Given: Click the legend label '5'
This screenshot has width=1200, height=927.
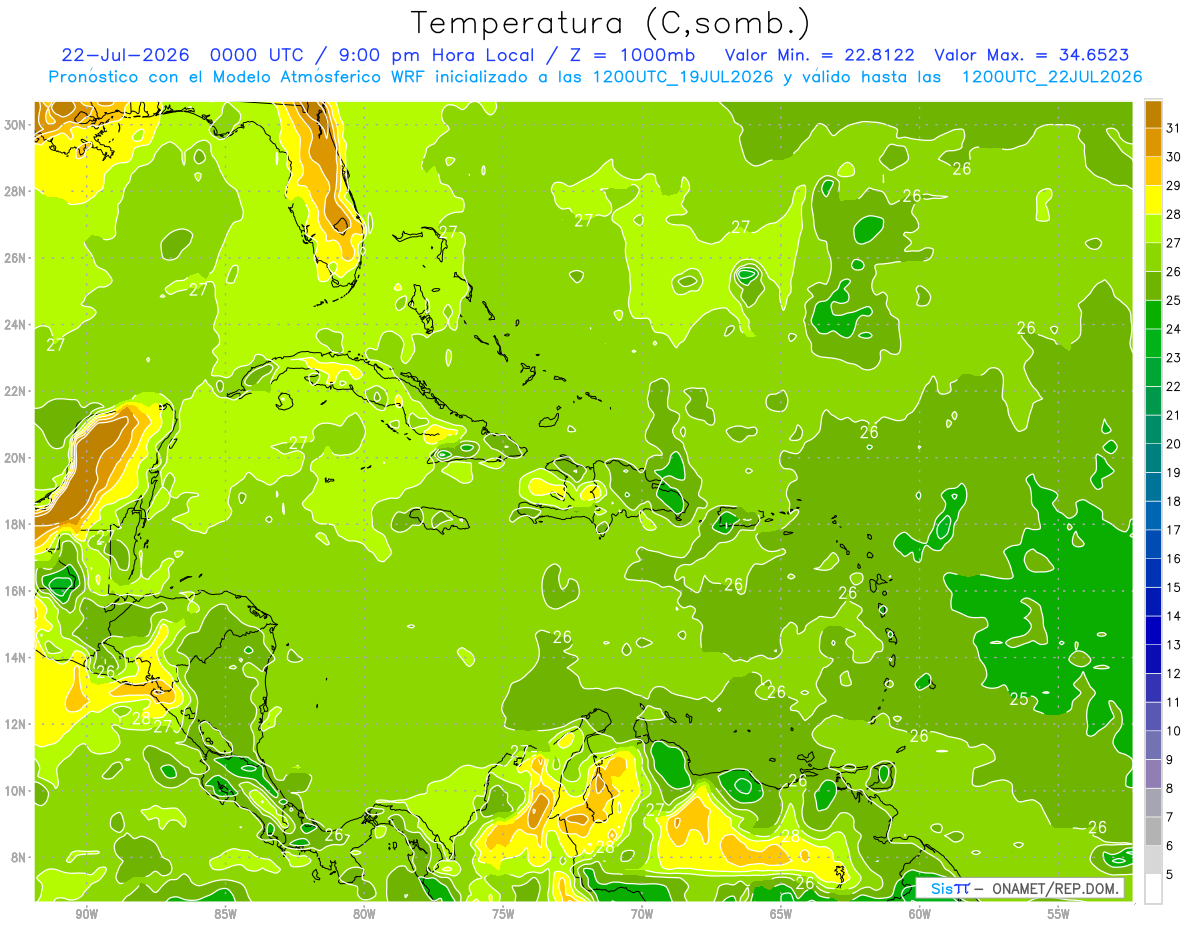Looking at the screenshot, I should click(x=1170, y=875).
